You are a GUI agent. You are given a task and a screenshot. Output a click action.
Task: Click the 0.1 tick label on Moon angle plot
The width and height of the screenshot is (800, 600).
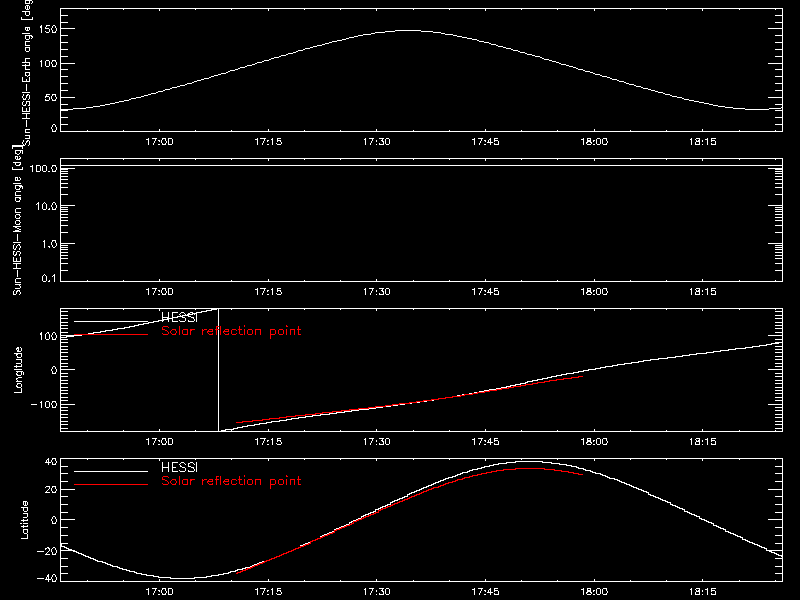49,278
